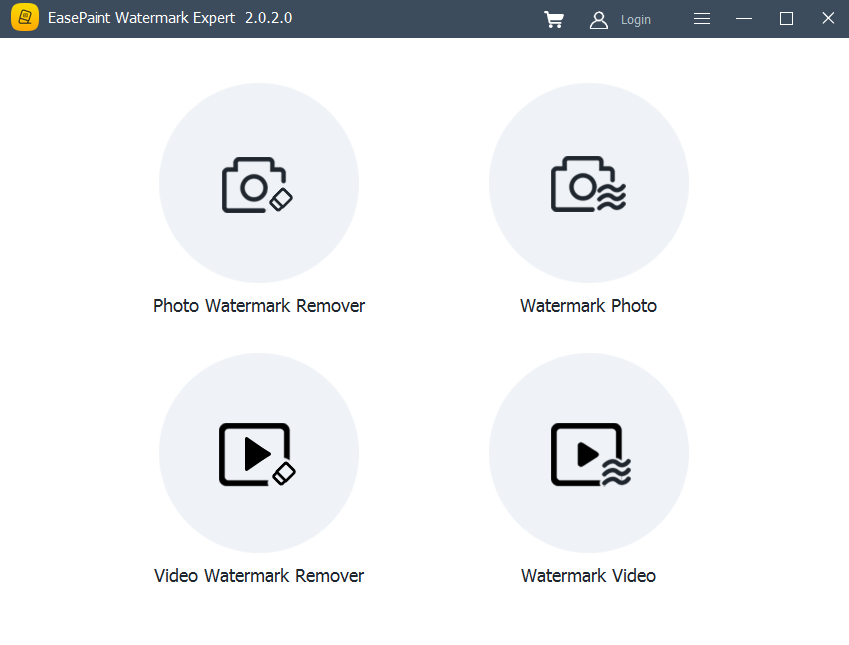Click the user account icon

click(598, 19)
